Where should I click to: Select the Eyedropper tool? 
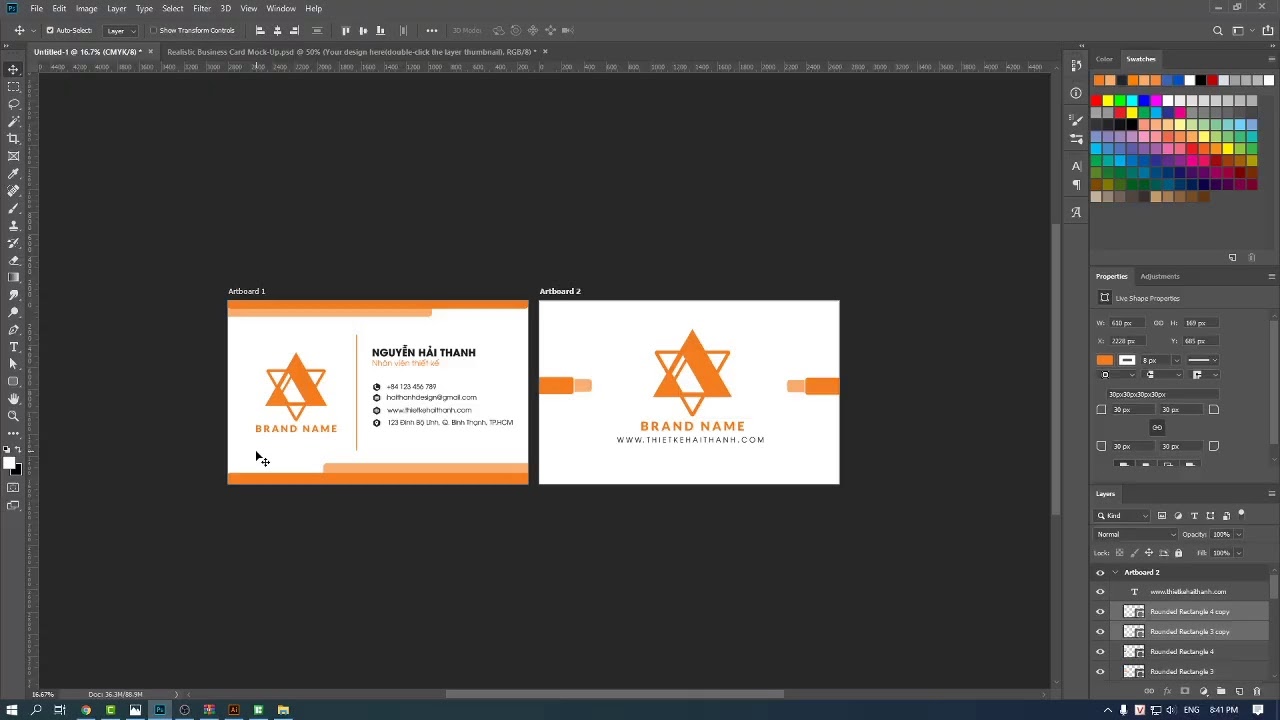[13, 173]
